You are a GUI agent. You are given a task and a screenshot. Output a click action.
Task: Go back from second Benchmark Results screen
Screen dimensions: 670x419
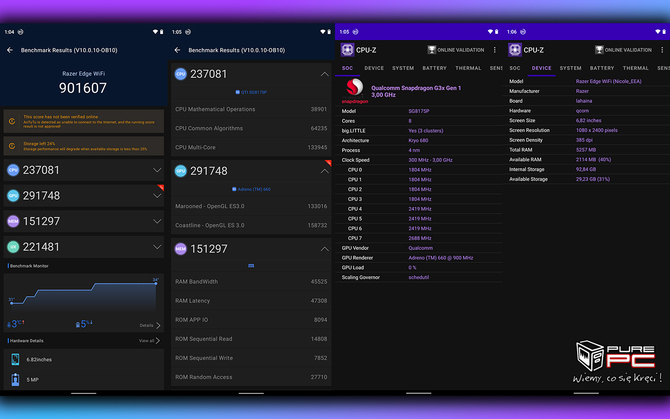tap(177, 50)
